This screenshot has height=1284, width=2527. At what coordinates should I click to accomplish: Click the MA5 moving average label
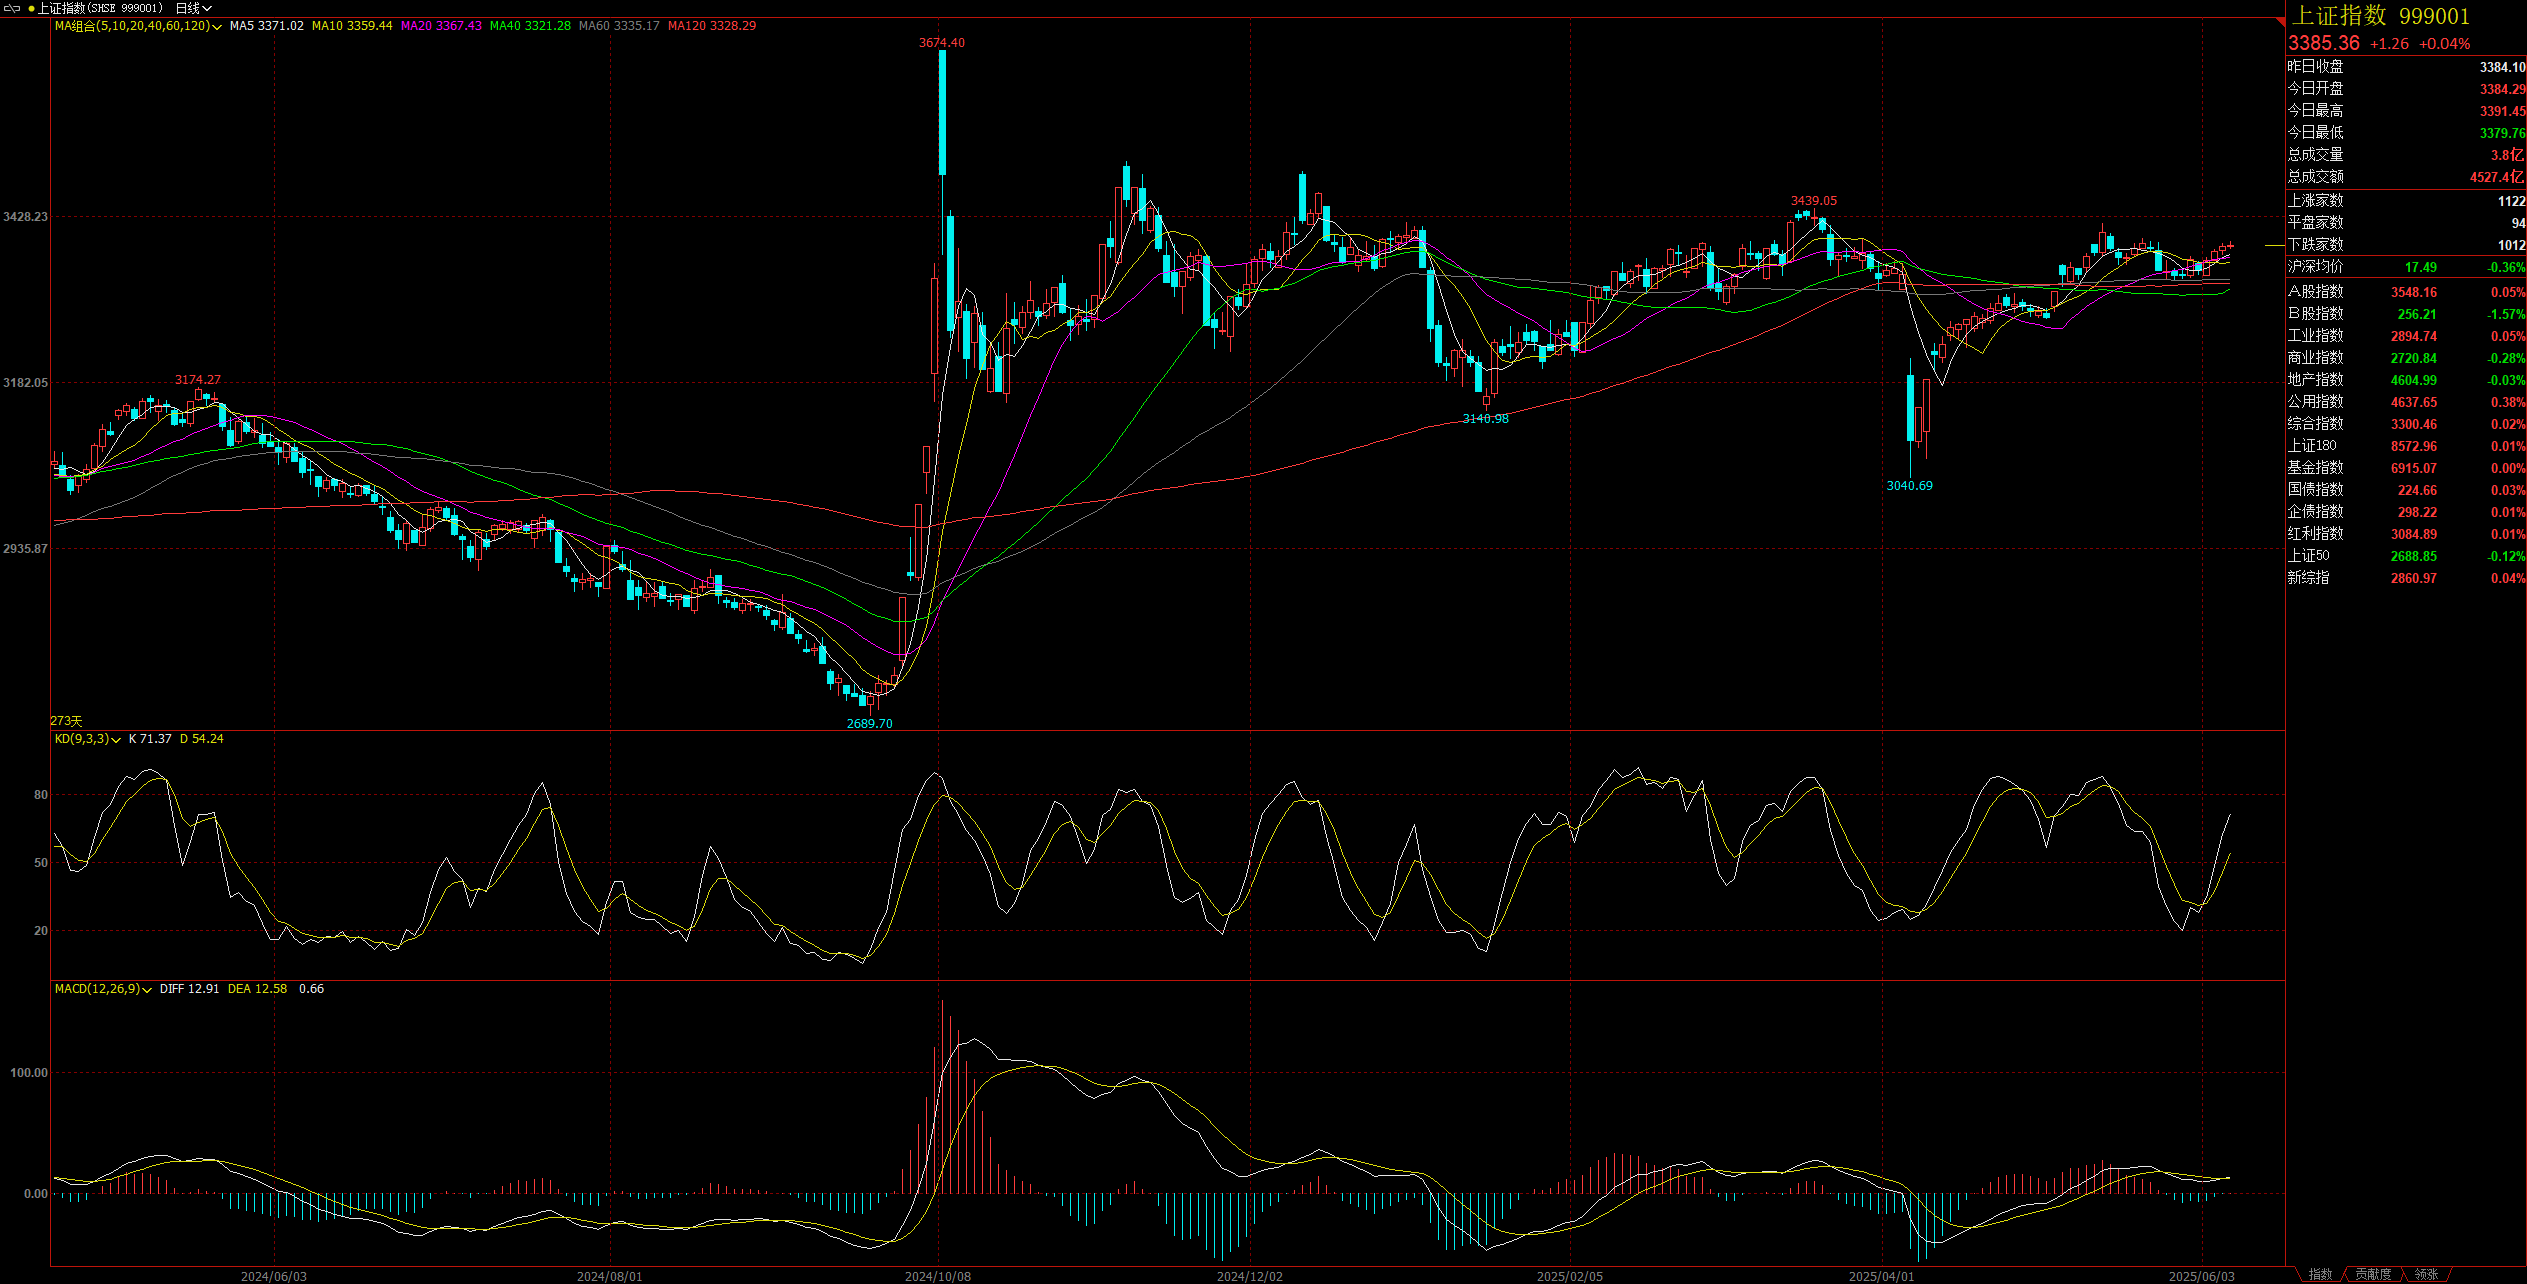tap(266, 26)
